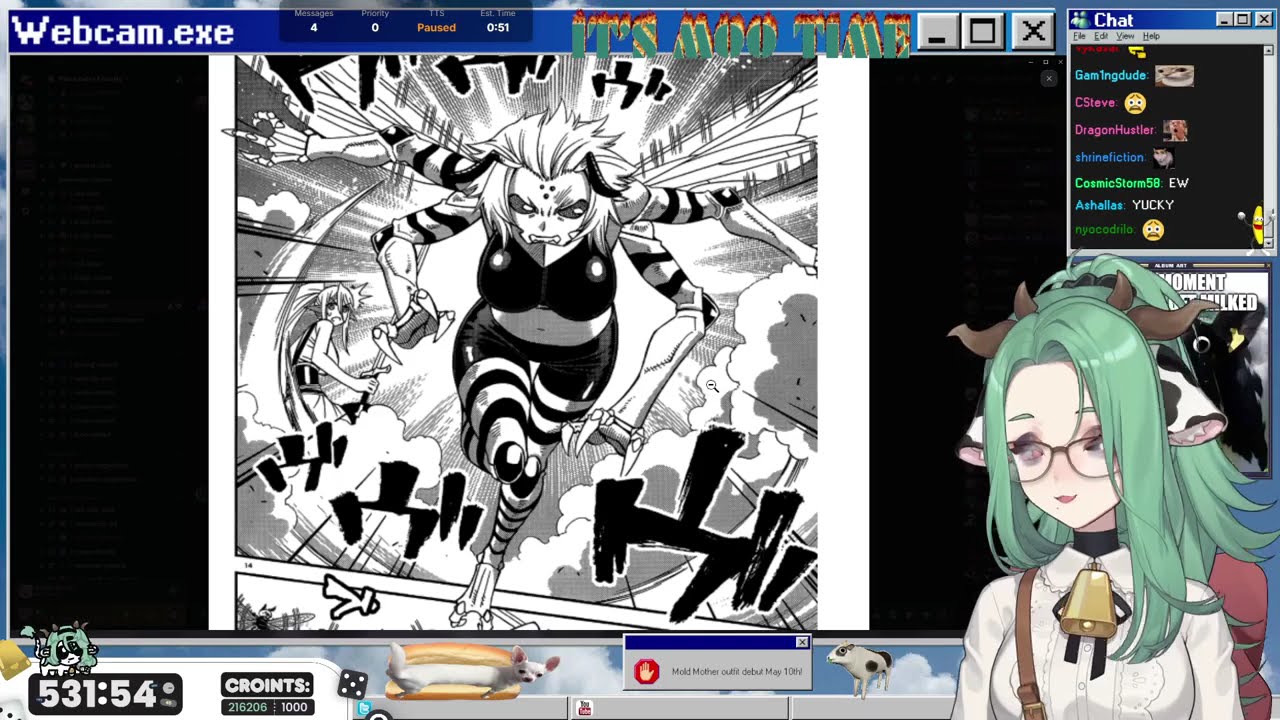The width and height of the screenshot is (1280, 720).
Task: Click username nyocodrilo in chat
Action: [x=1105, y=230]
